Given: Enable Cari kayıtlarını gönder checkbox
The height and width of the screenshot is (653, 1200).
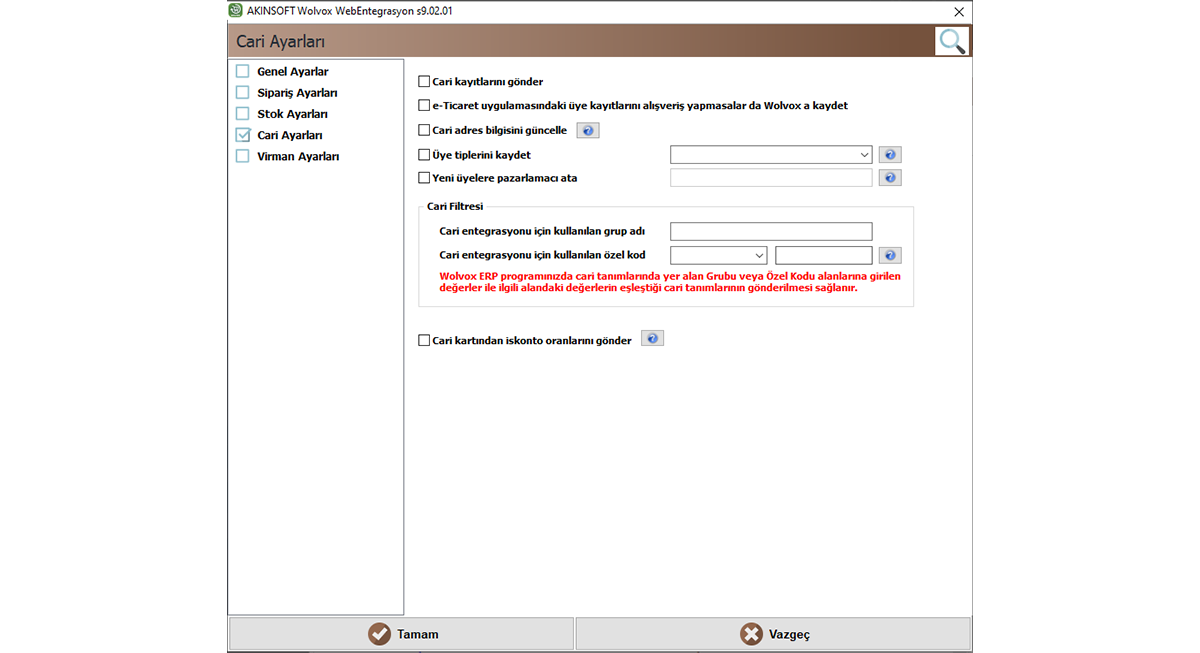Looking at the screenshot, I should click(424, 82).
